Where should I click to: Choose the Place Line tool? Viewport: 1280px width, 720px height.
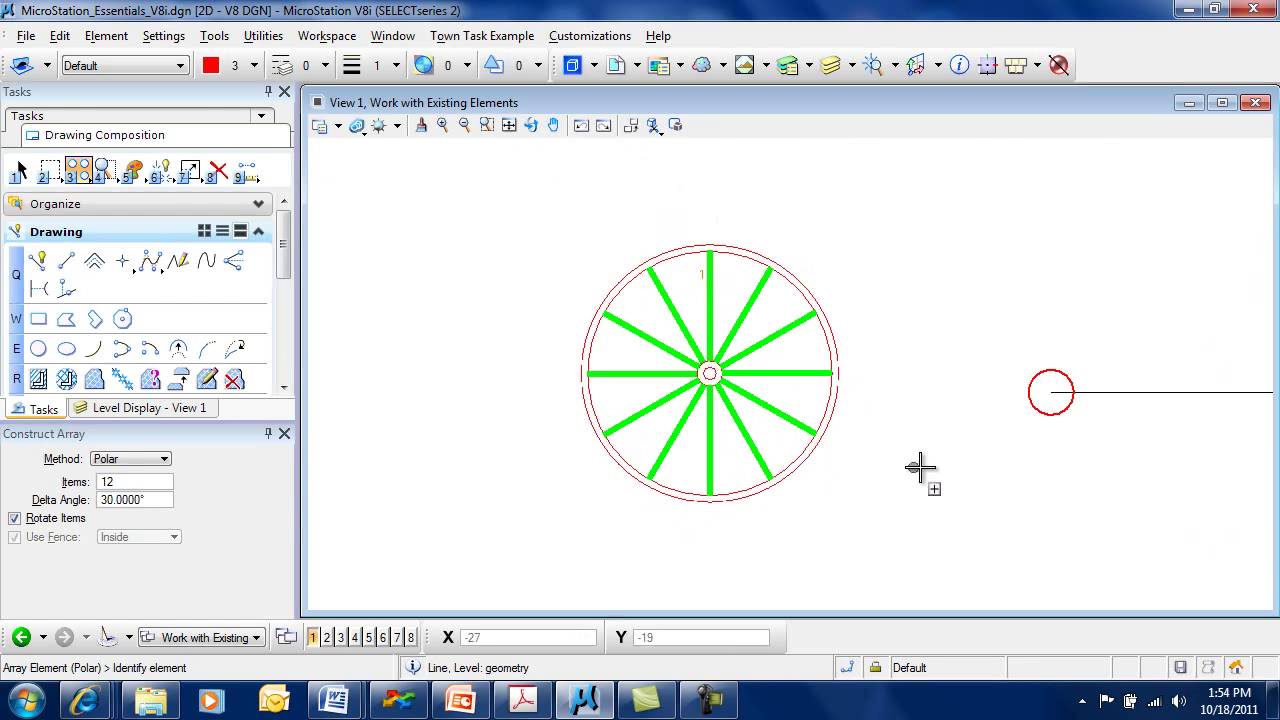coord(66,261)
